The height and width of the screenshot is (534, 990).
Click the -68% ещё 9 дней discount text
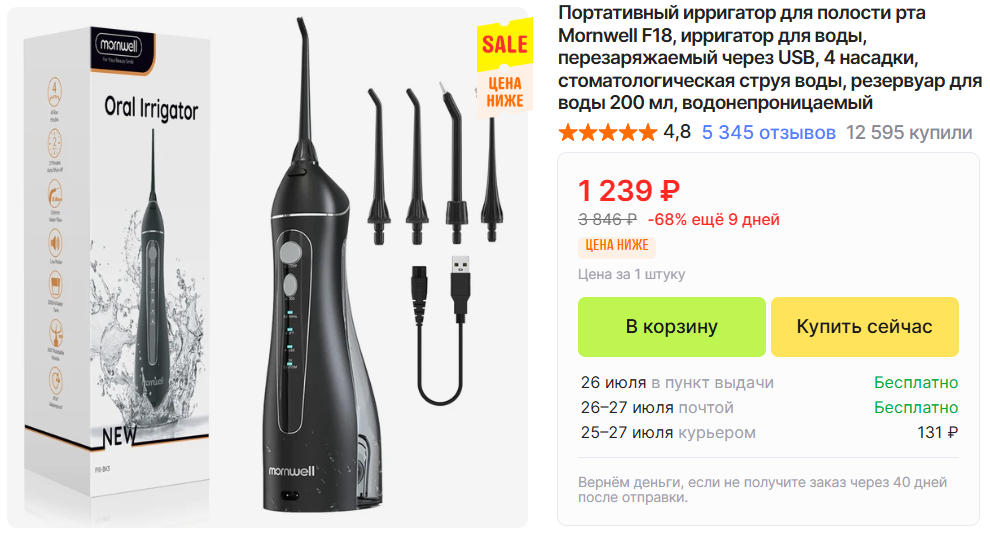(x=713, y=220)
